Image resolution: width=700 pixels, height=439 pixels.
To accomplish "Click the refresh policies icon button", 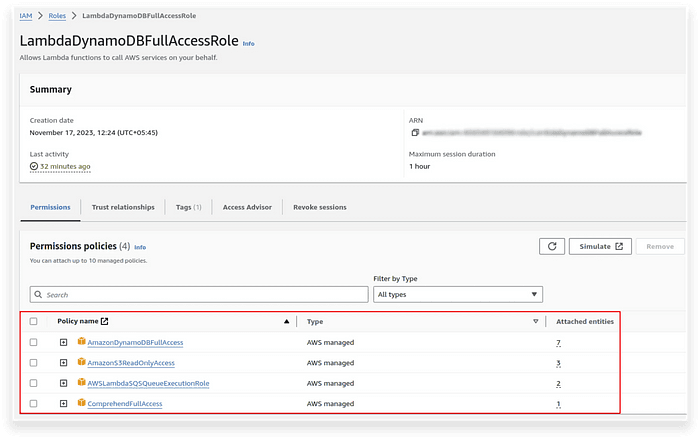I will (552, 247).
